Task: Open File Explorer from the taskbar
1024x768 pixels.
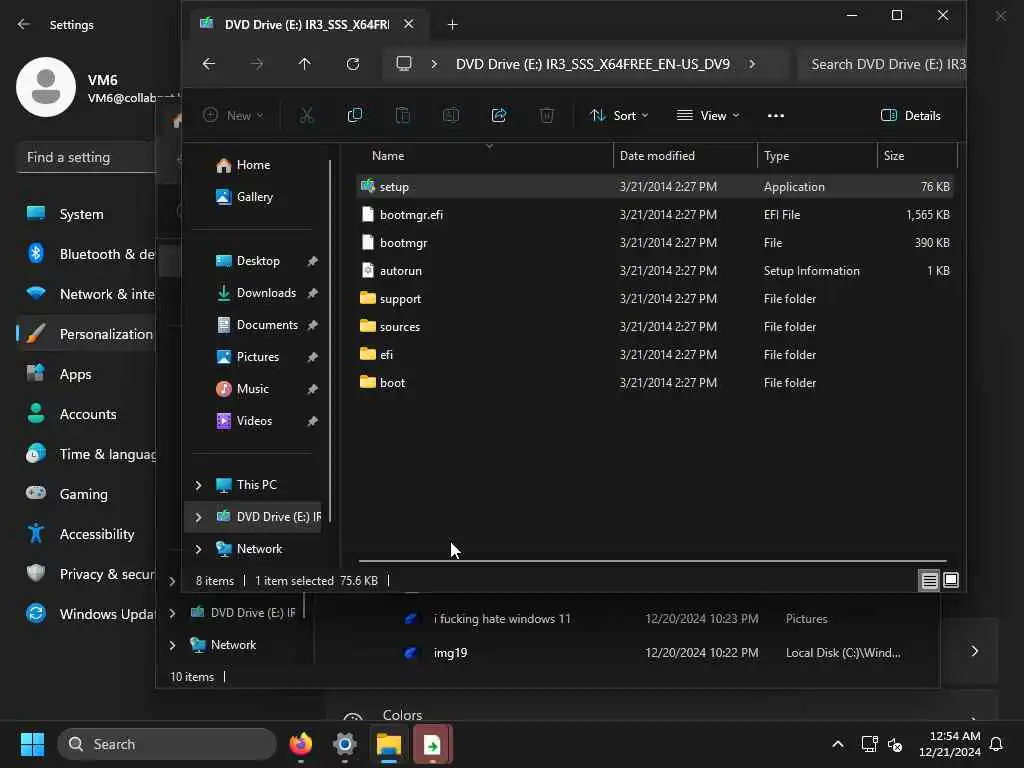Action: click(x=389, y=744)
